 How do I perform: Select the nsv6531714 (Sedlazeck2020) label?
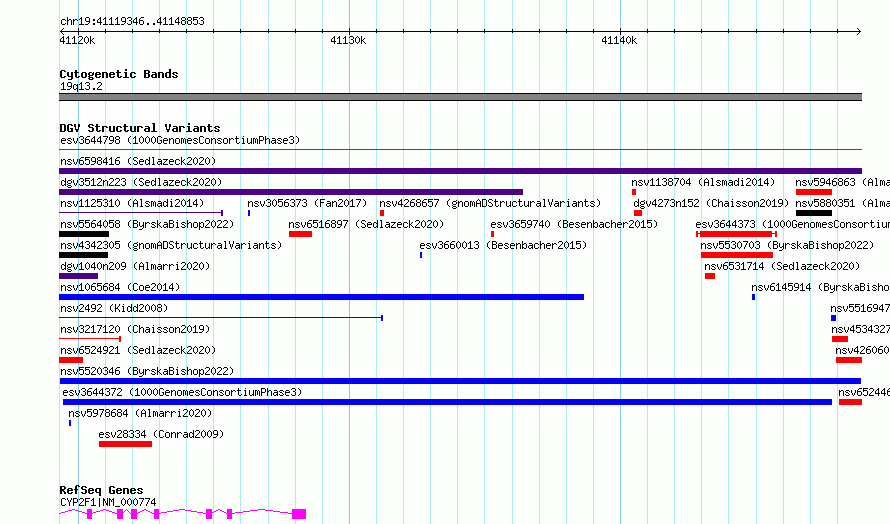click(x=782, y=266)
